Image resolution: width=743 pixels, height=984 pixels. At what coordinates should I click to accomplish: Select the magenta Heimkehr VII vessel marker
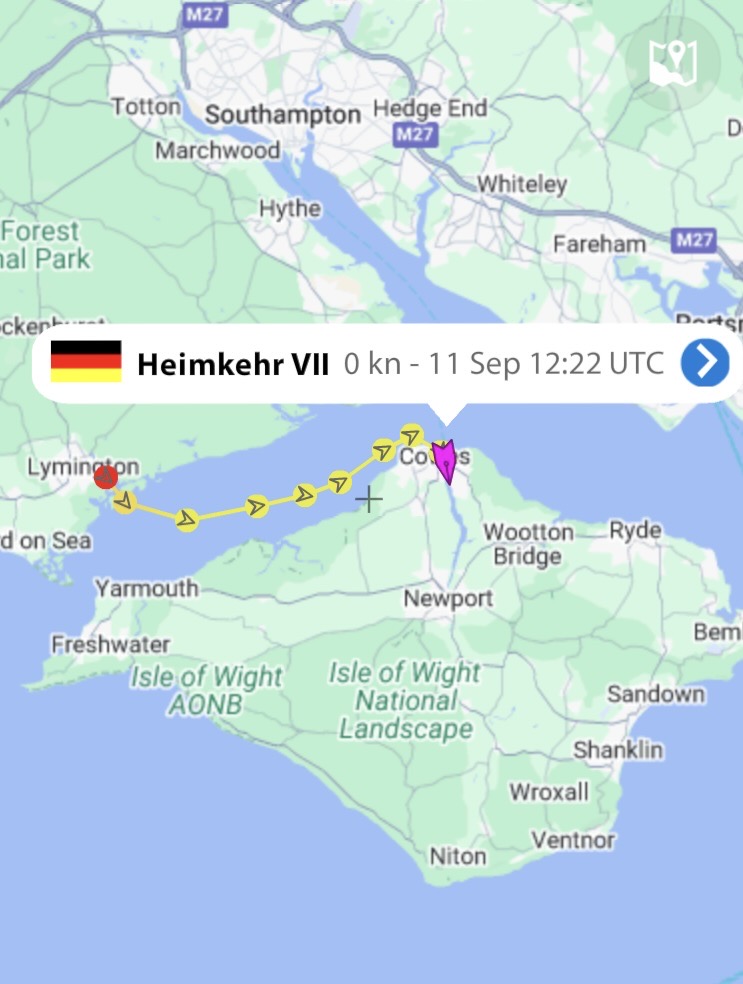445,461
